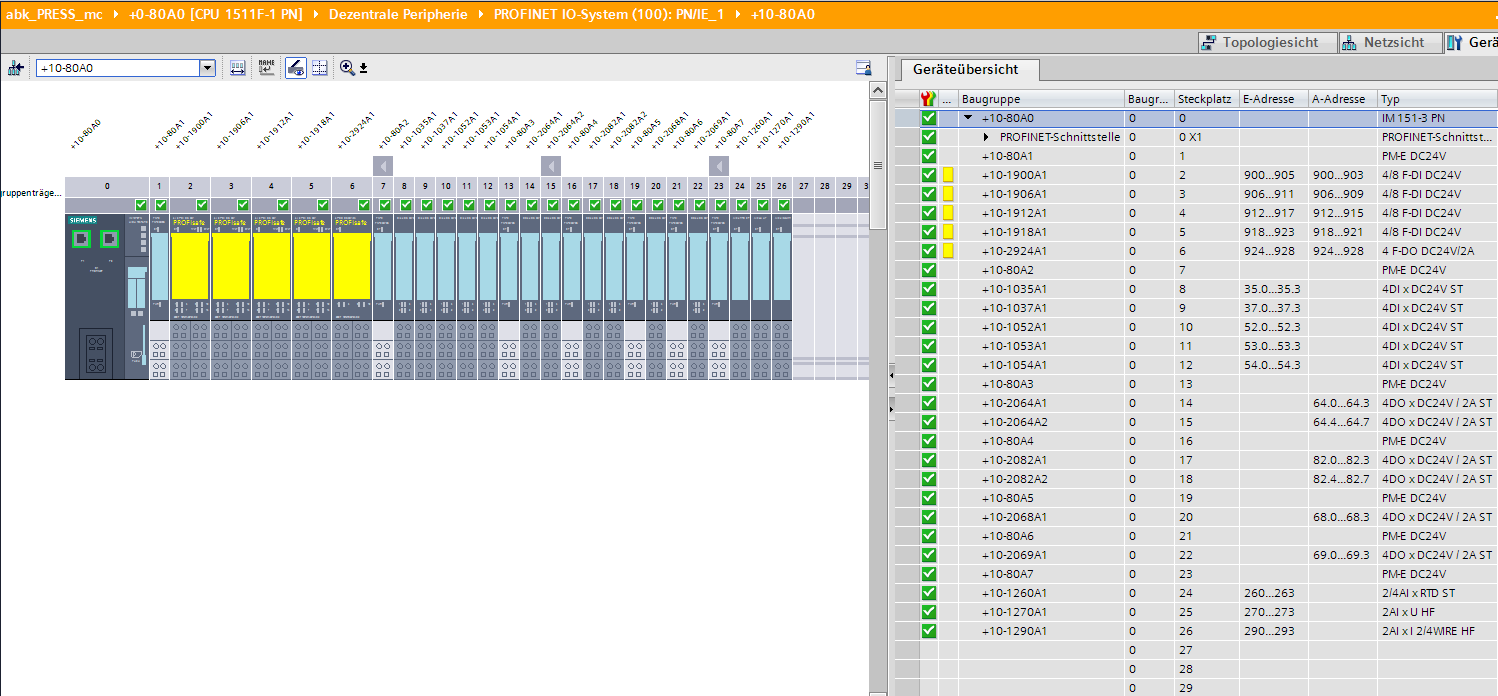This screenshot has width=1498, height=696.
Task: Click the slanted +10-80A0 label above the rack
Action: pos(86,134)
